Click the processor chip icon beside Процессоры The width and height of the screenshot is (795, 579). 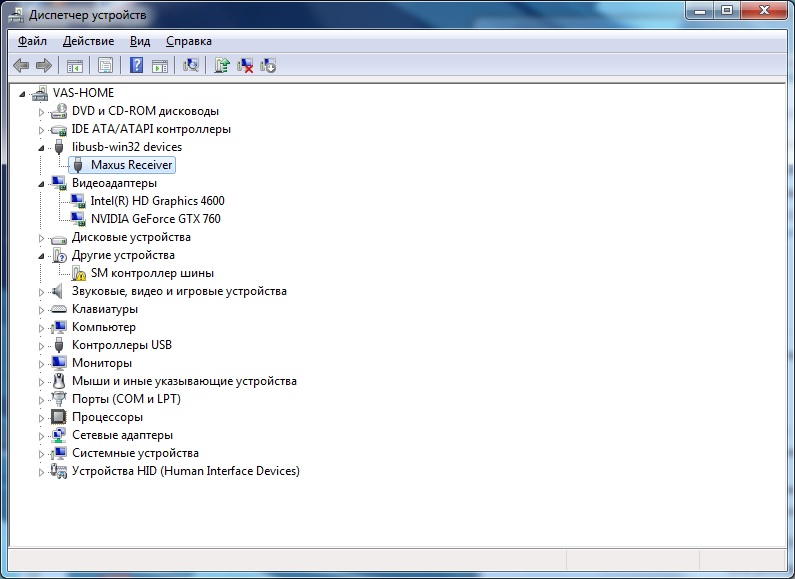(x=59, y=417)
